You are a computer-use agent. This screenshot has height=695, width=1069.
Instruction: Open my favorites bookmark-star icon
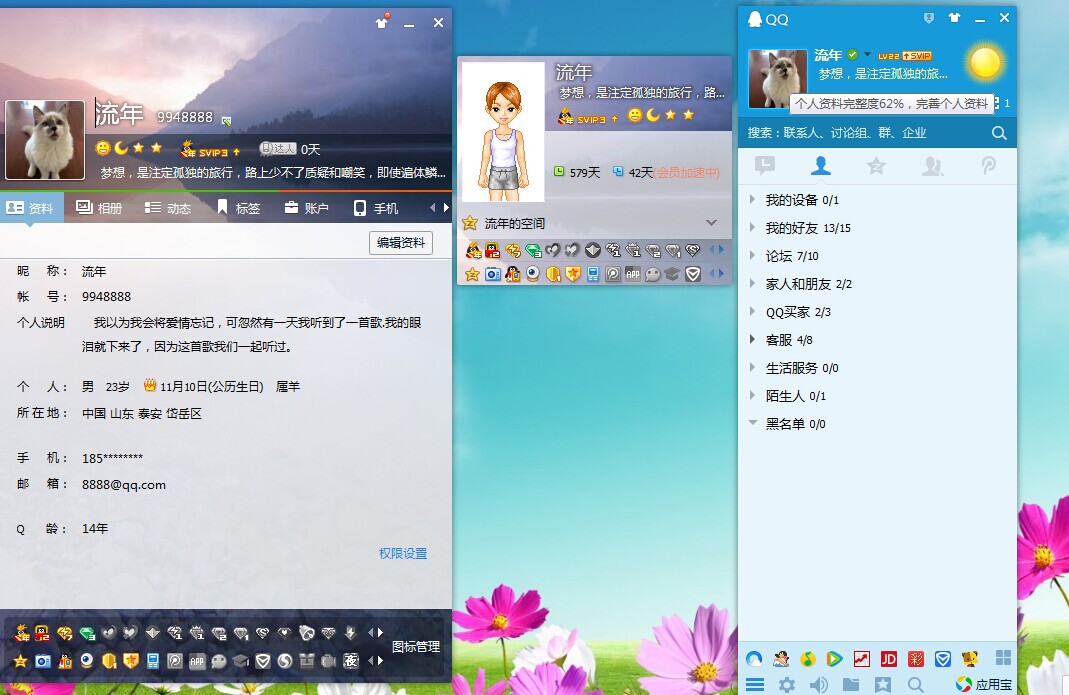(x=883, y=684)
